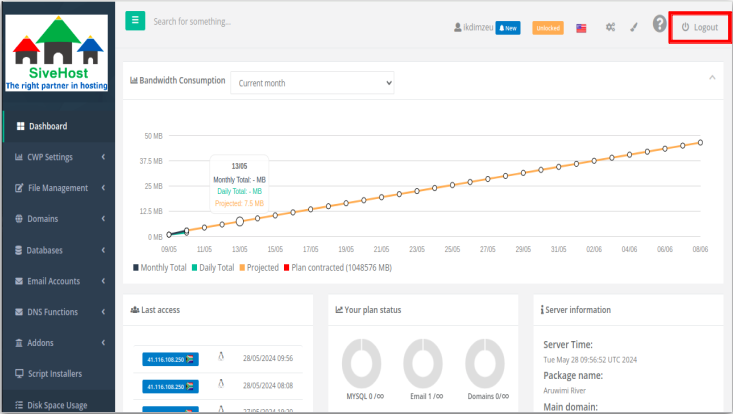Click the settings gears icon in header
Screen dimensions: 733x414
(610, 28)
